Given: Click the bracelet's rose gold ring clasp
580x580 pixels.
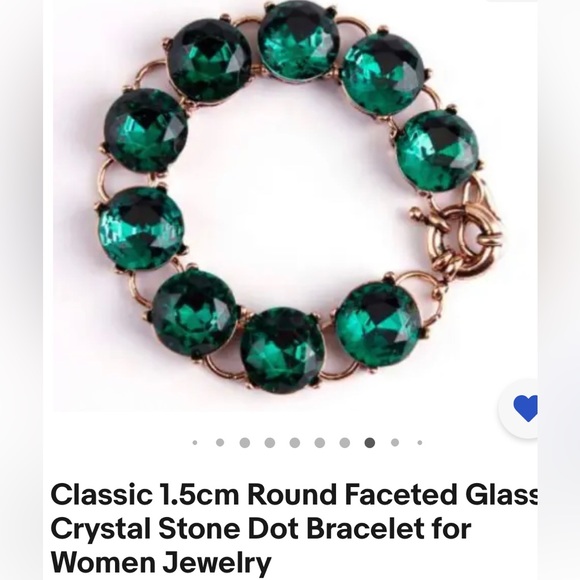Looking at the screenshot, I should point(462,239).
